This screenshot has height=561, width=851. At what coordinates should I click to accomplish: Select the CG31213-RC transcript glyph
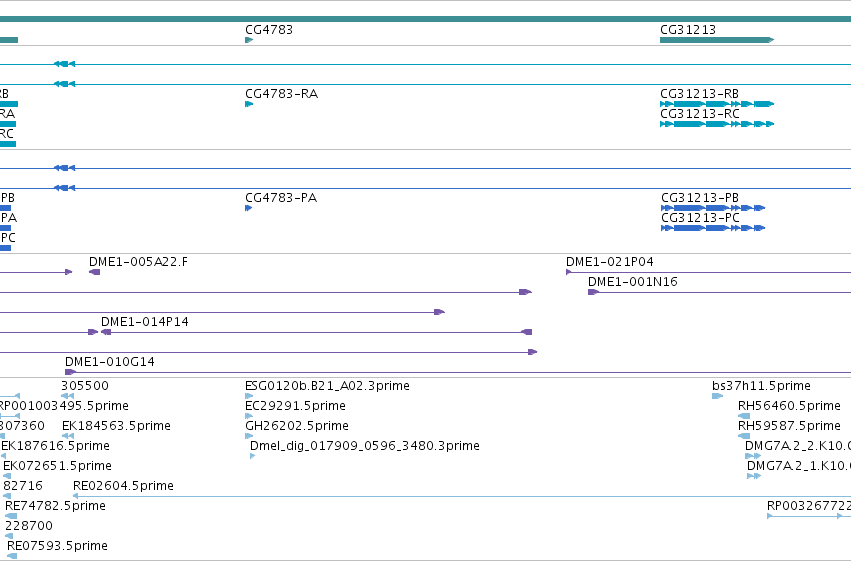[717, 124]
